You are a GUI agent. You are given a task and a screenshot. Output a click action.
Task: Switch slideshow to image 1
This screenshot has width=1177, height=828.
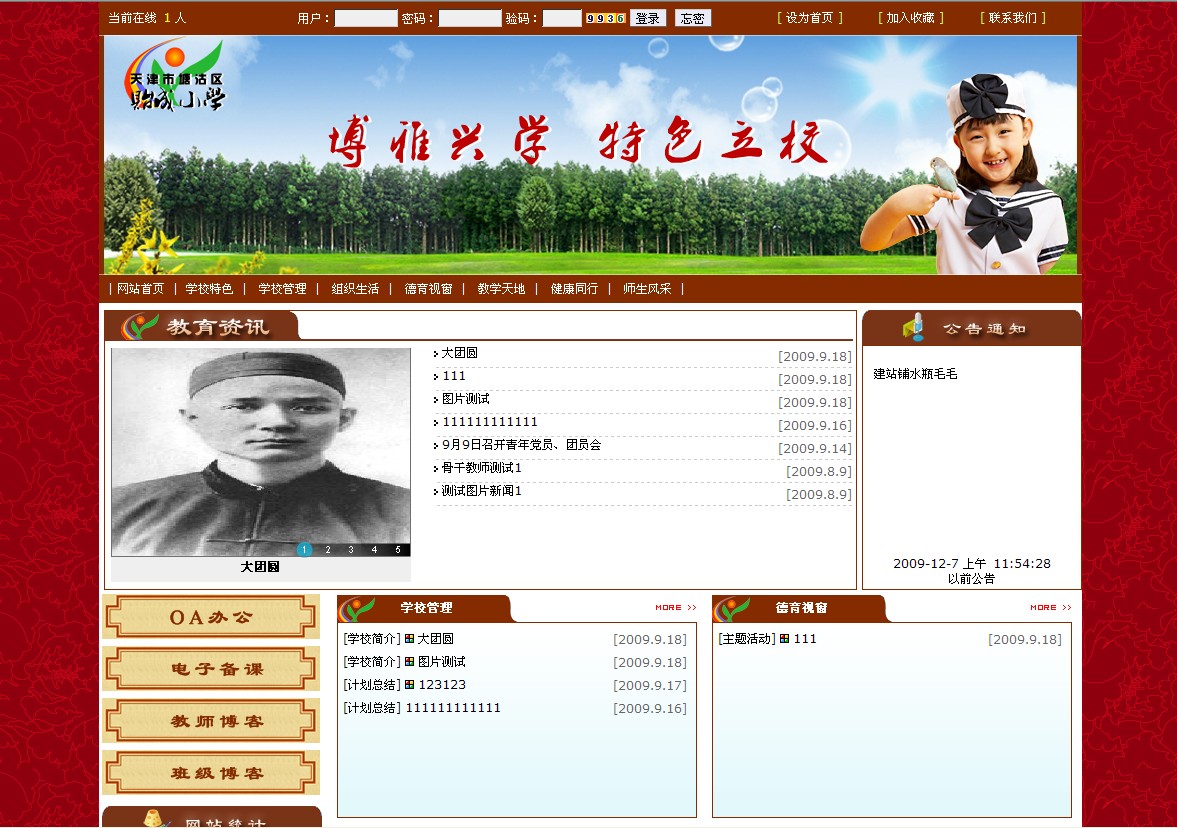305,549
